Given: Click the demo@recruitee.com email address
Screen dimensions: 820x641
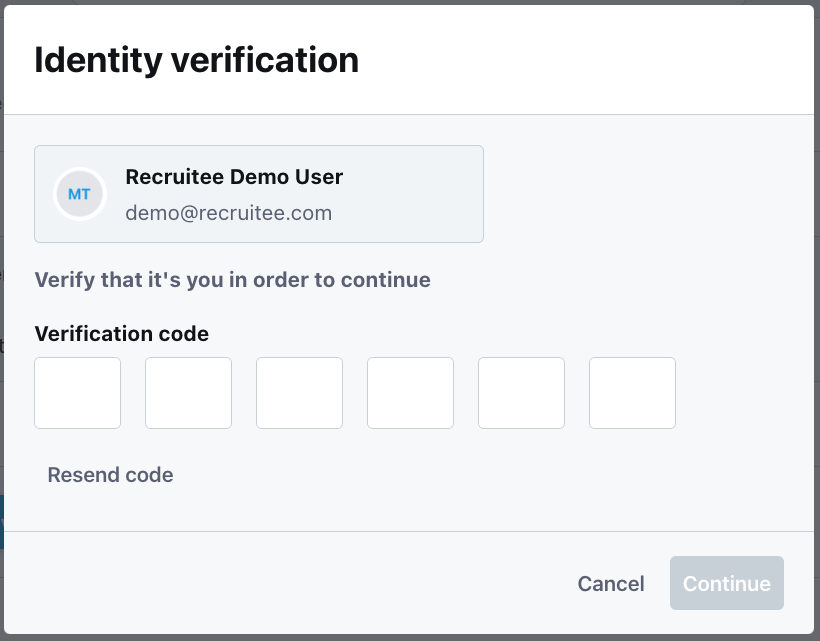Looking at the screenshot, I should tap(228, 213).
